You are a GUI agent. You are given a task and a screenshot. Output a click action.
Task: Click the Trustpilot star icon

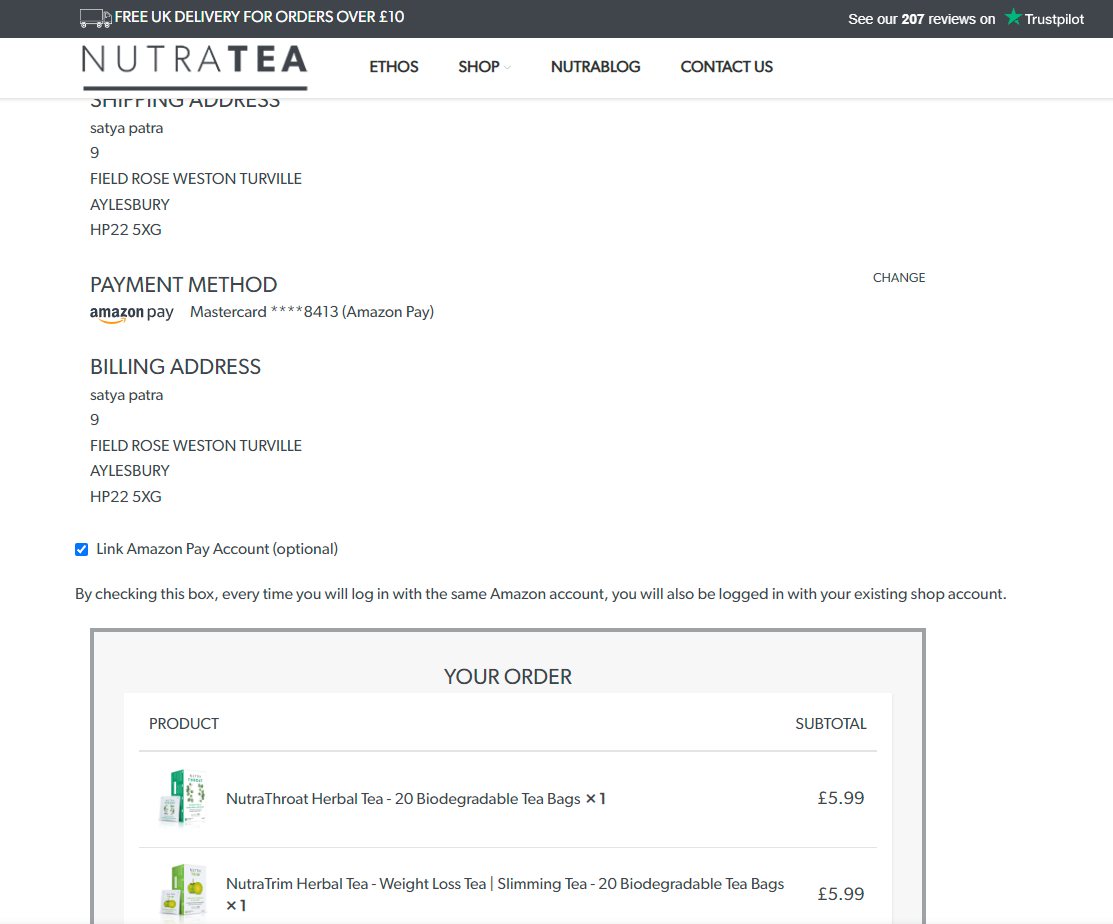point(1013,17)
